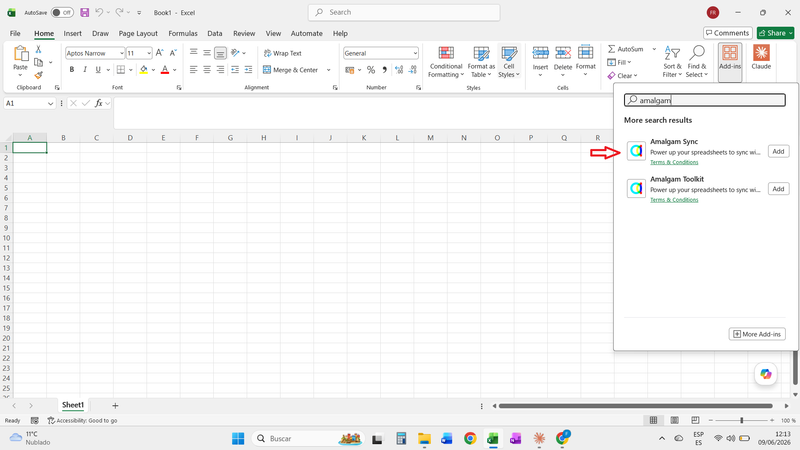Add the Amalgam Sync add-in

coord(778,152)
